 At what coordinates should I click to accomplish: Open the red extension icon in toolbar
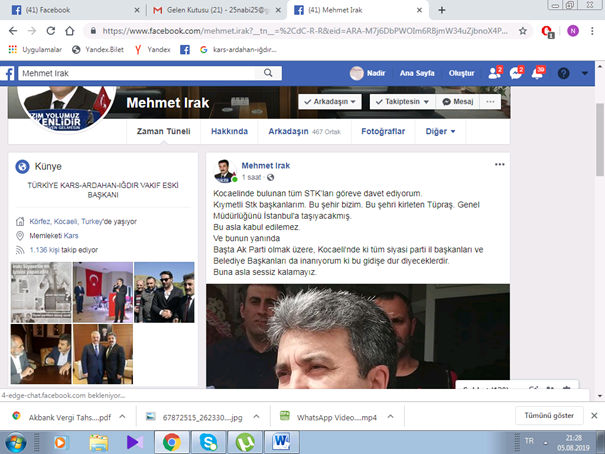[x=548, y=31]
